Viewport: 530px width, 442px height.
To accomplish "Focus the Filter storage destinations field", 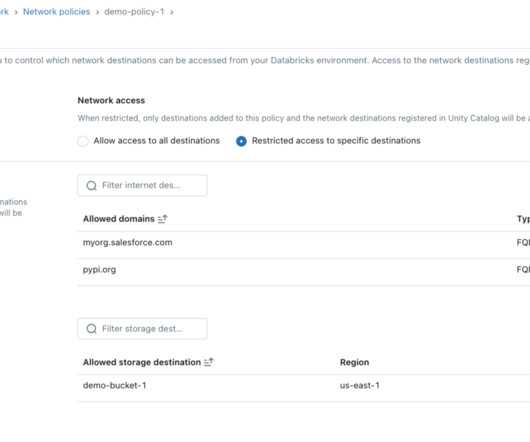I will coord(142,329).
